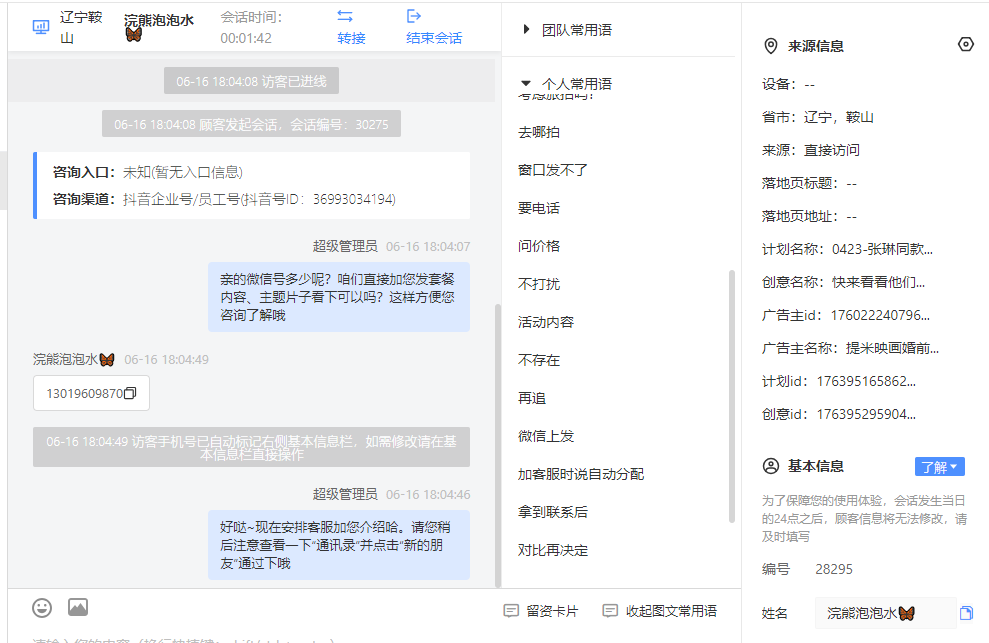The width and height of the screenshot is (989, 643).
Task: Click the location pin icon beside 来源信息
Action: pos(771,46)
